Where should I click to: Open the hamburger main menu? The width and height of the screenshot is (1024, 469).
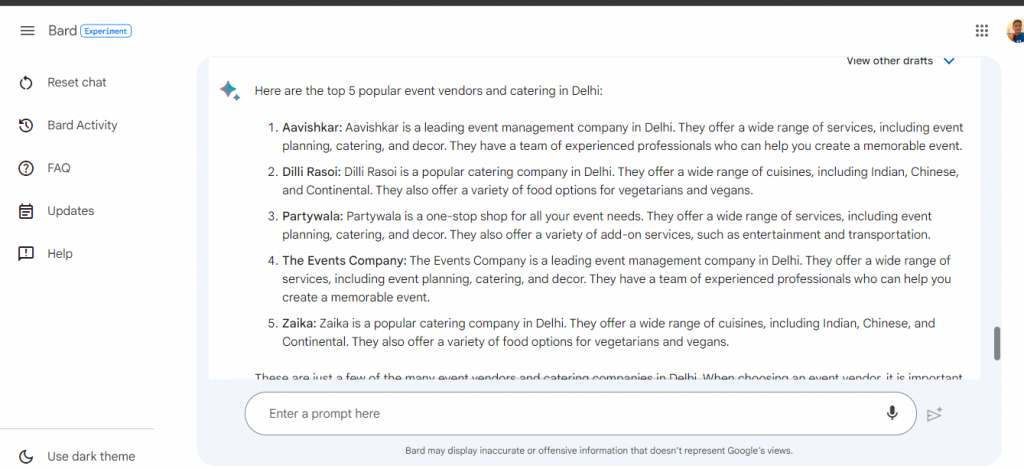pos(27,31)
